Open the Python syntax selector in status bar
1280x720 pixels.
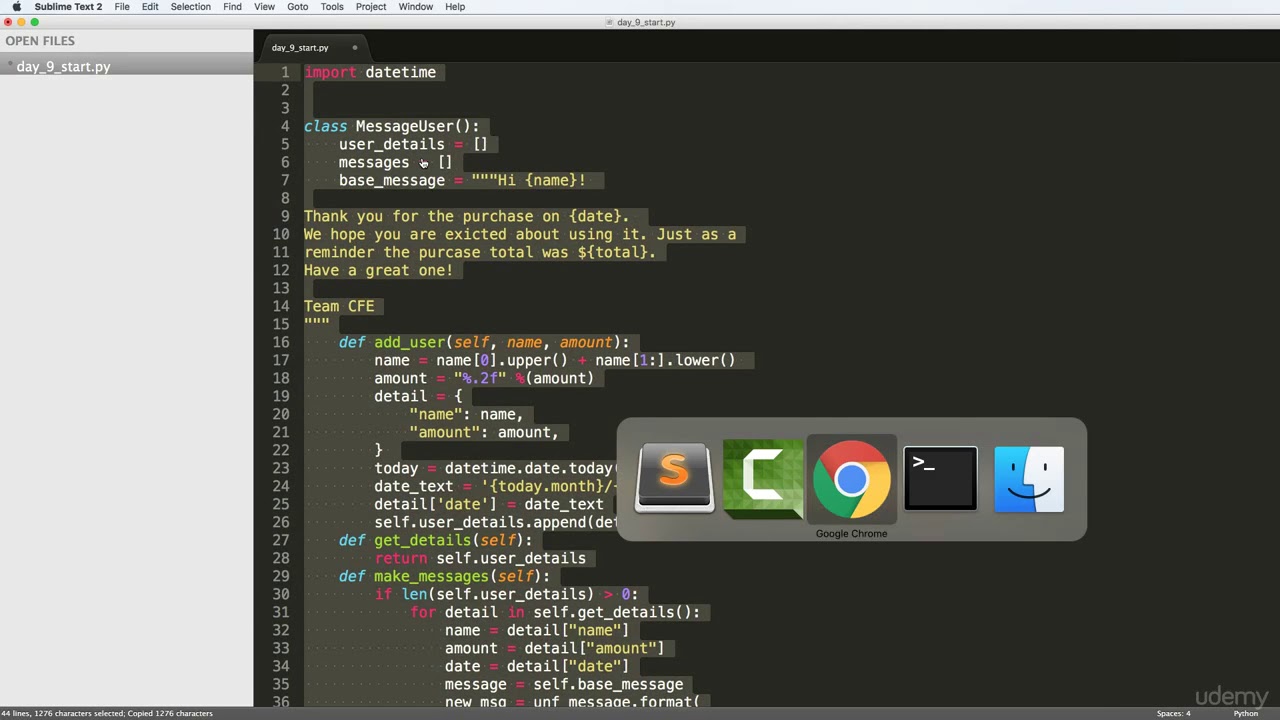(x=1245, y=713)
